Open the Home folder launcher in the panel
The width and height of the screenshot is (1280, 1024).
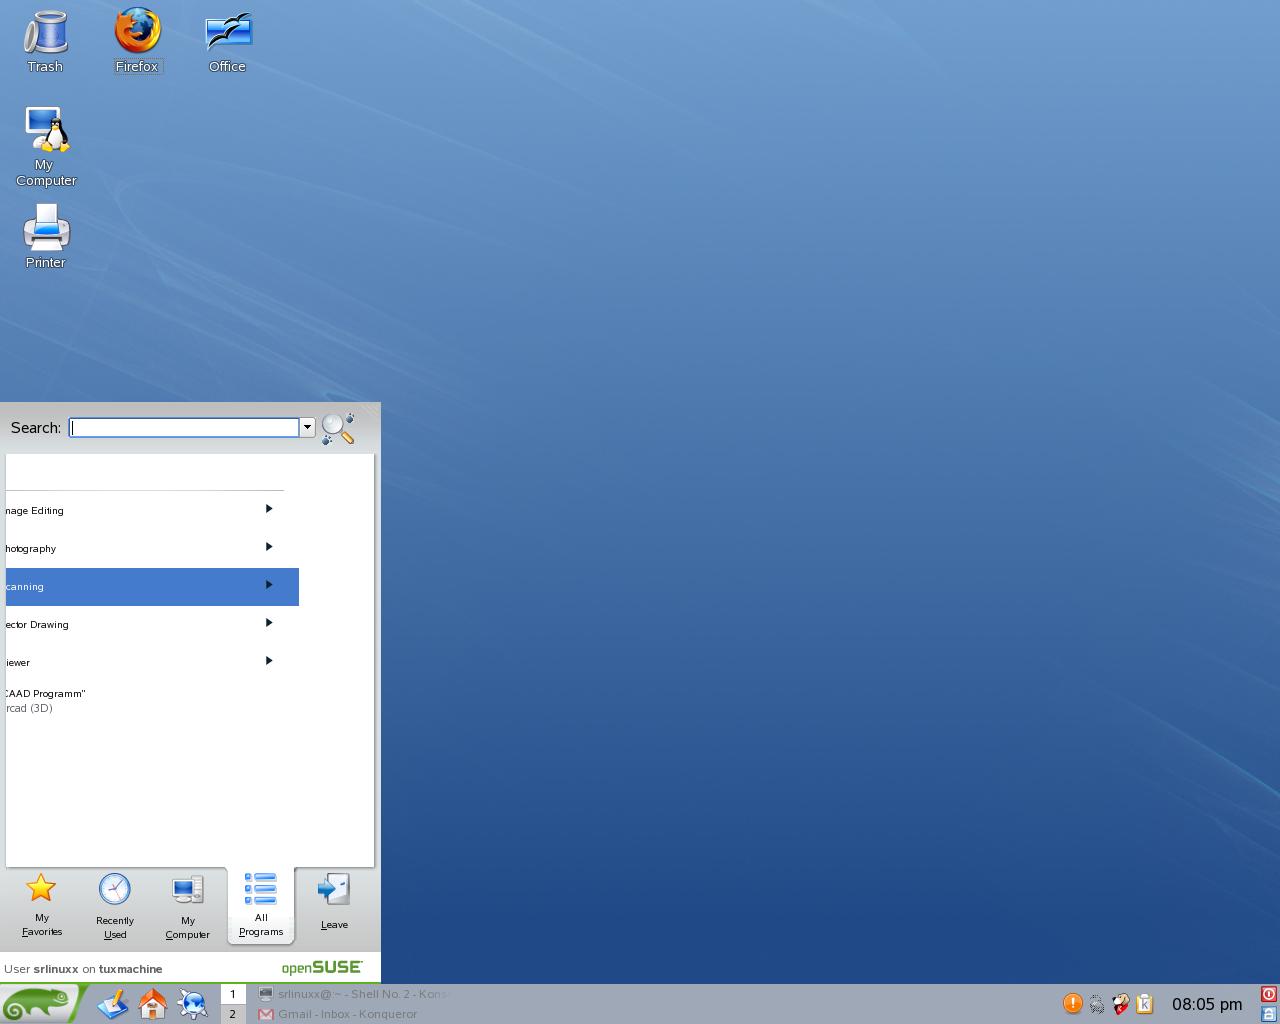click(x=153, y=1004)
